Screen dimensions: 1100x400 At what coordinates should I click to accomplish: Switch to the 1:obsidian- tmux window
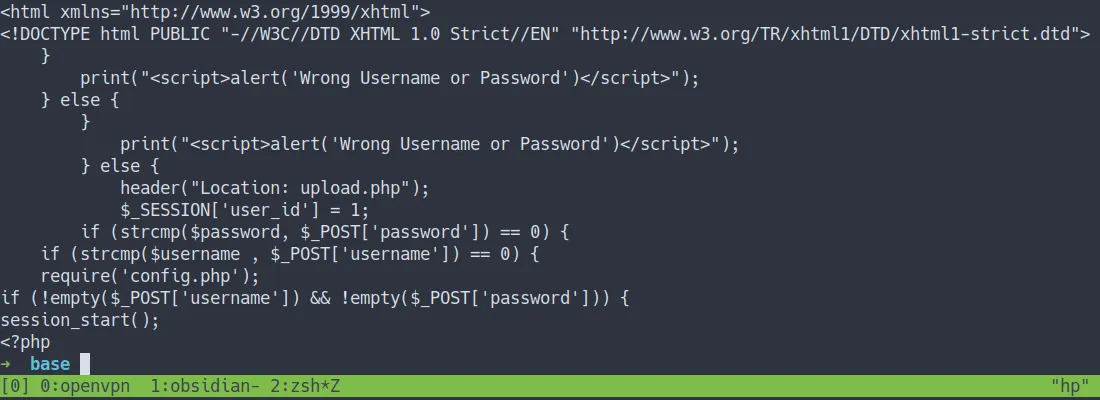pos(200,385)
